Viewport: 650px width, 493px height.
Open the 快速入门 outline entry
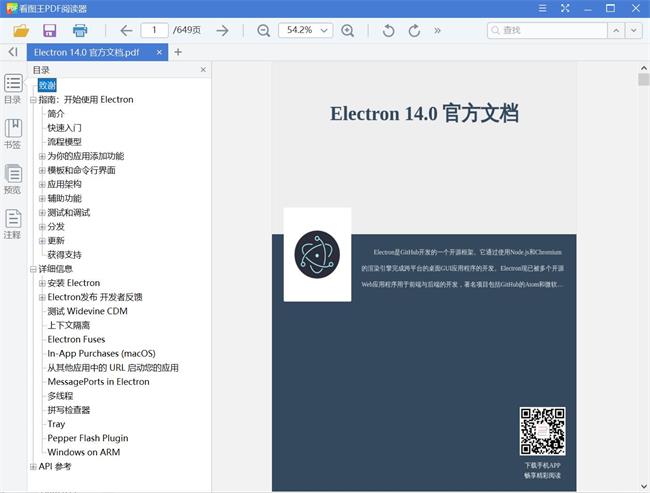(64, 128)
